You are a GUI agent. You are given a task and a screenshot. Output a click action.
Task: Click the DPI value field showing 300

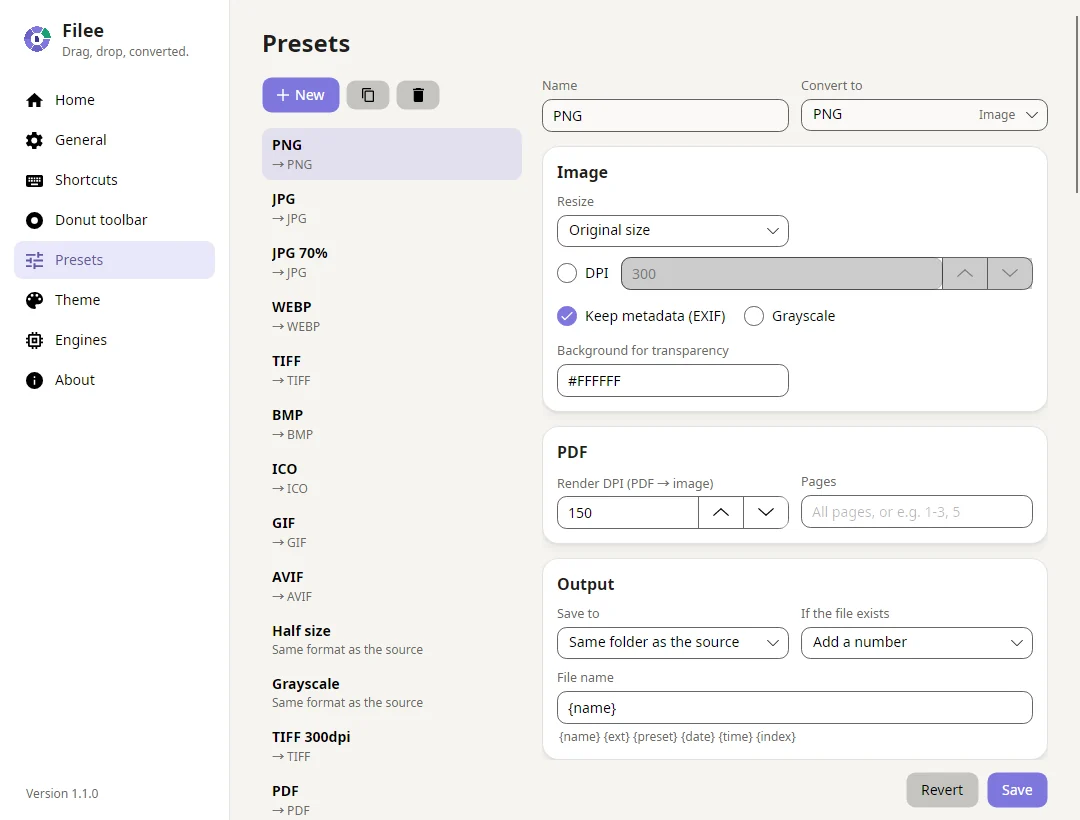click(781, 273)
